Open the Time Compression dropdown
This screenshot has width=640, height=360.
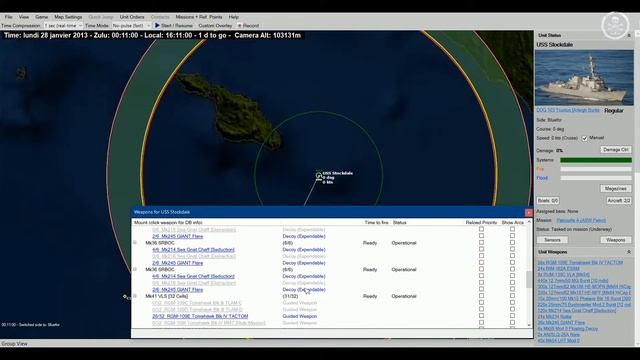click(63, 26)
